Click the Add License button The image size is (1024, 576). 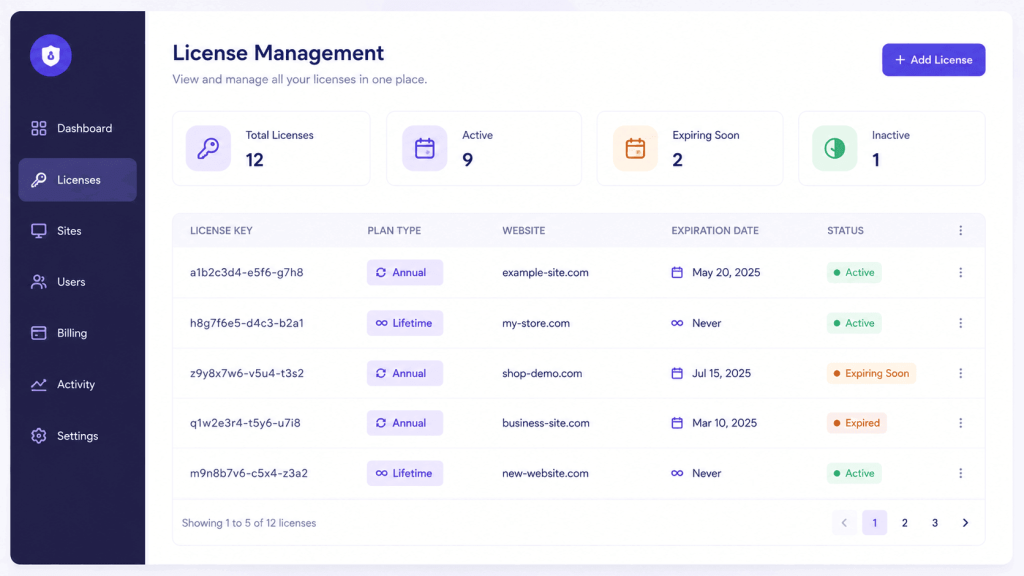click(x=933, y=60)
